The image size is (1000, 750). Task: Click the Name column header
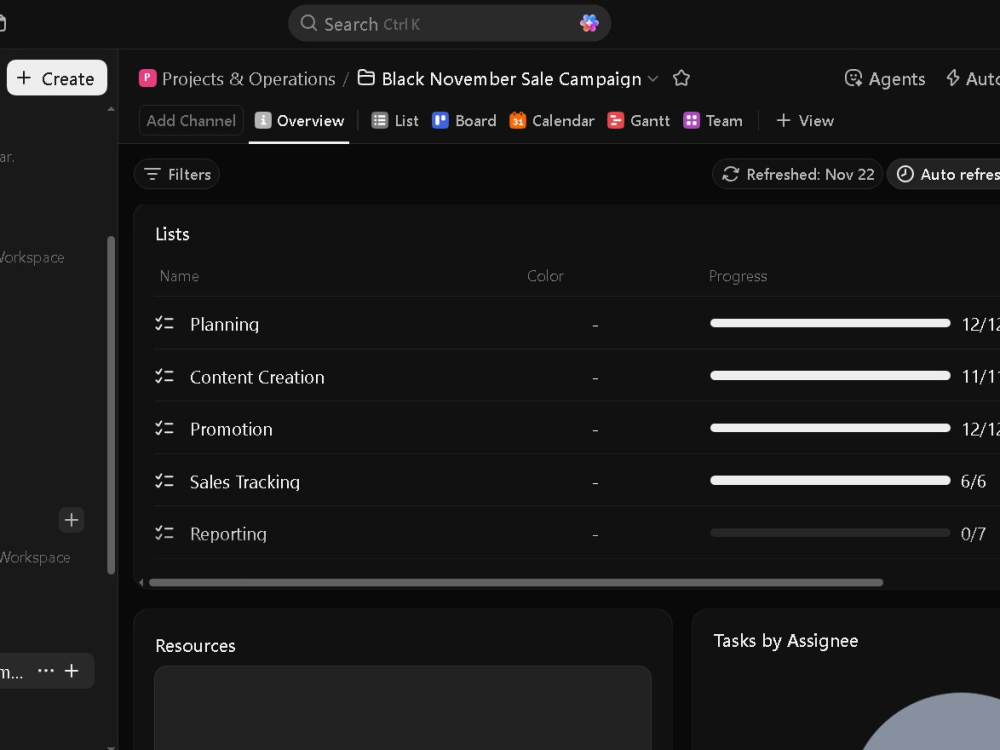coord(179,276)
